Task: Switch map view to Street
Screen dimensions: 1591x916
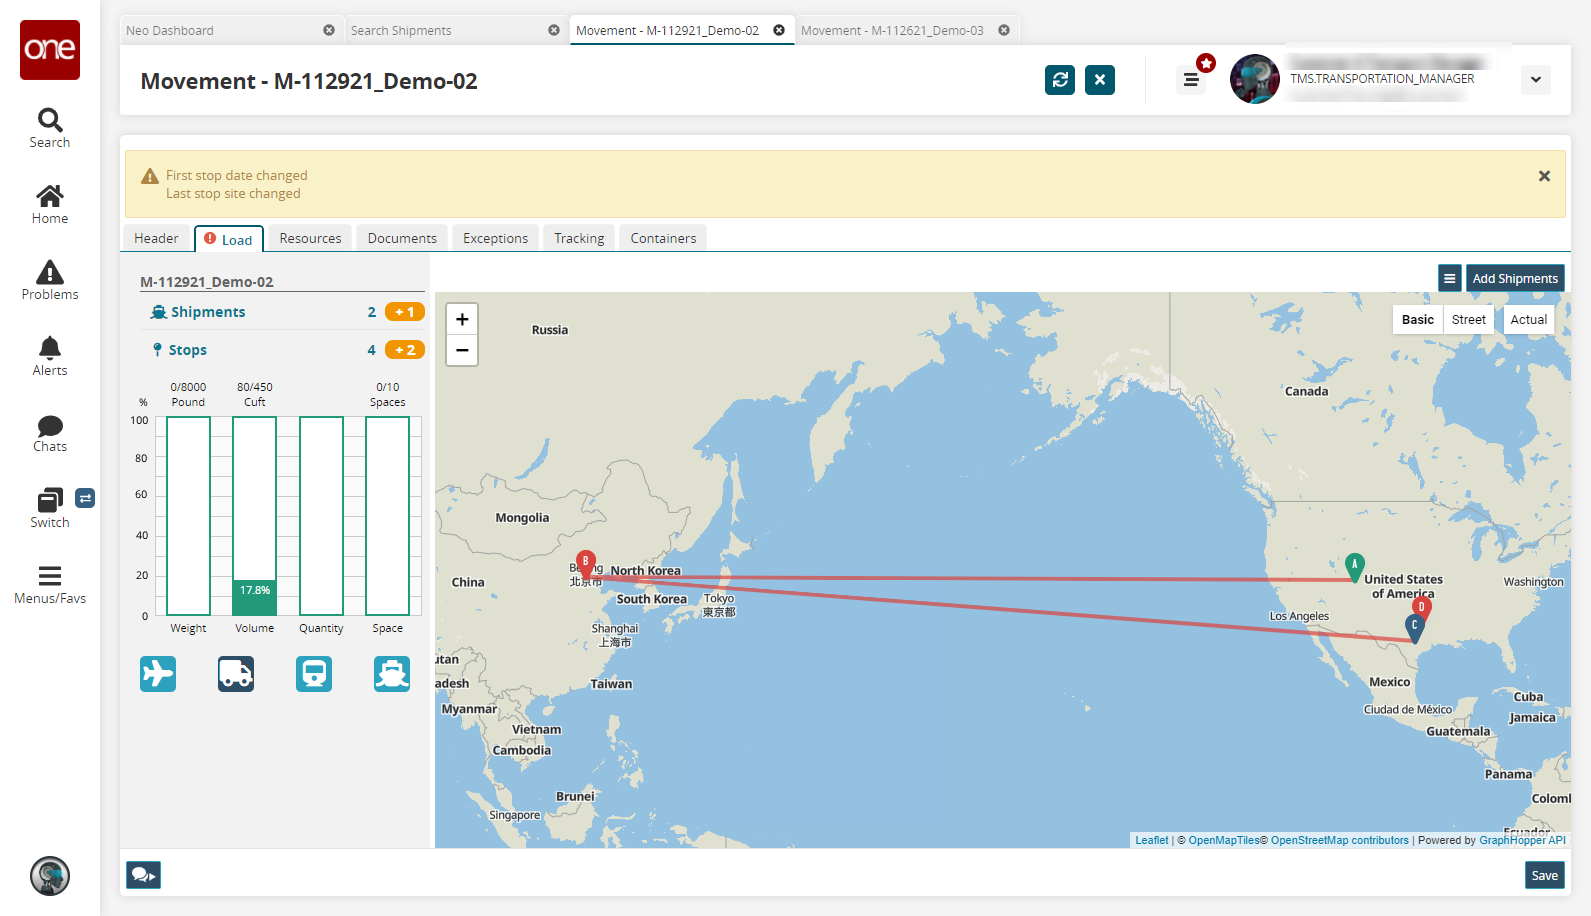Action: [x=1468, y=320]
